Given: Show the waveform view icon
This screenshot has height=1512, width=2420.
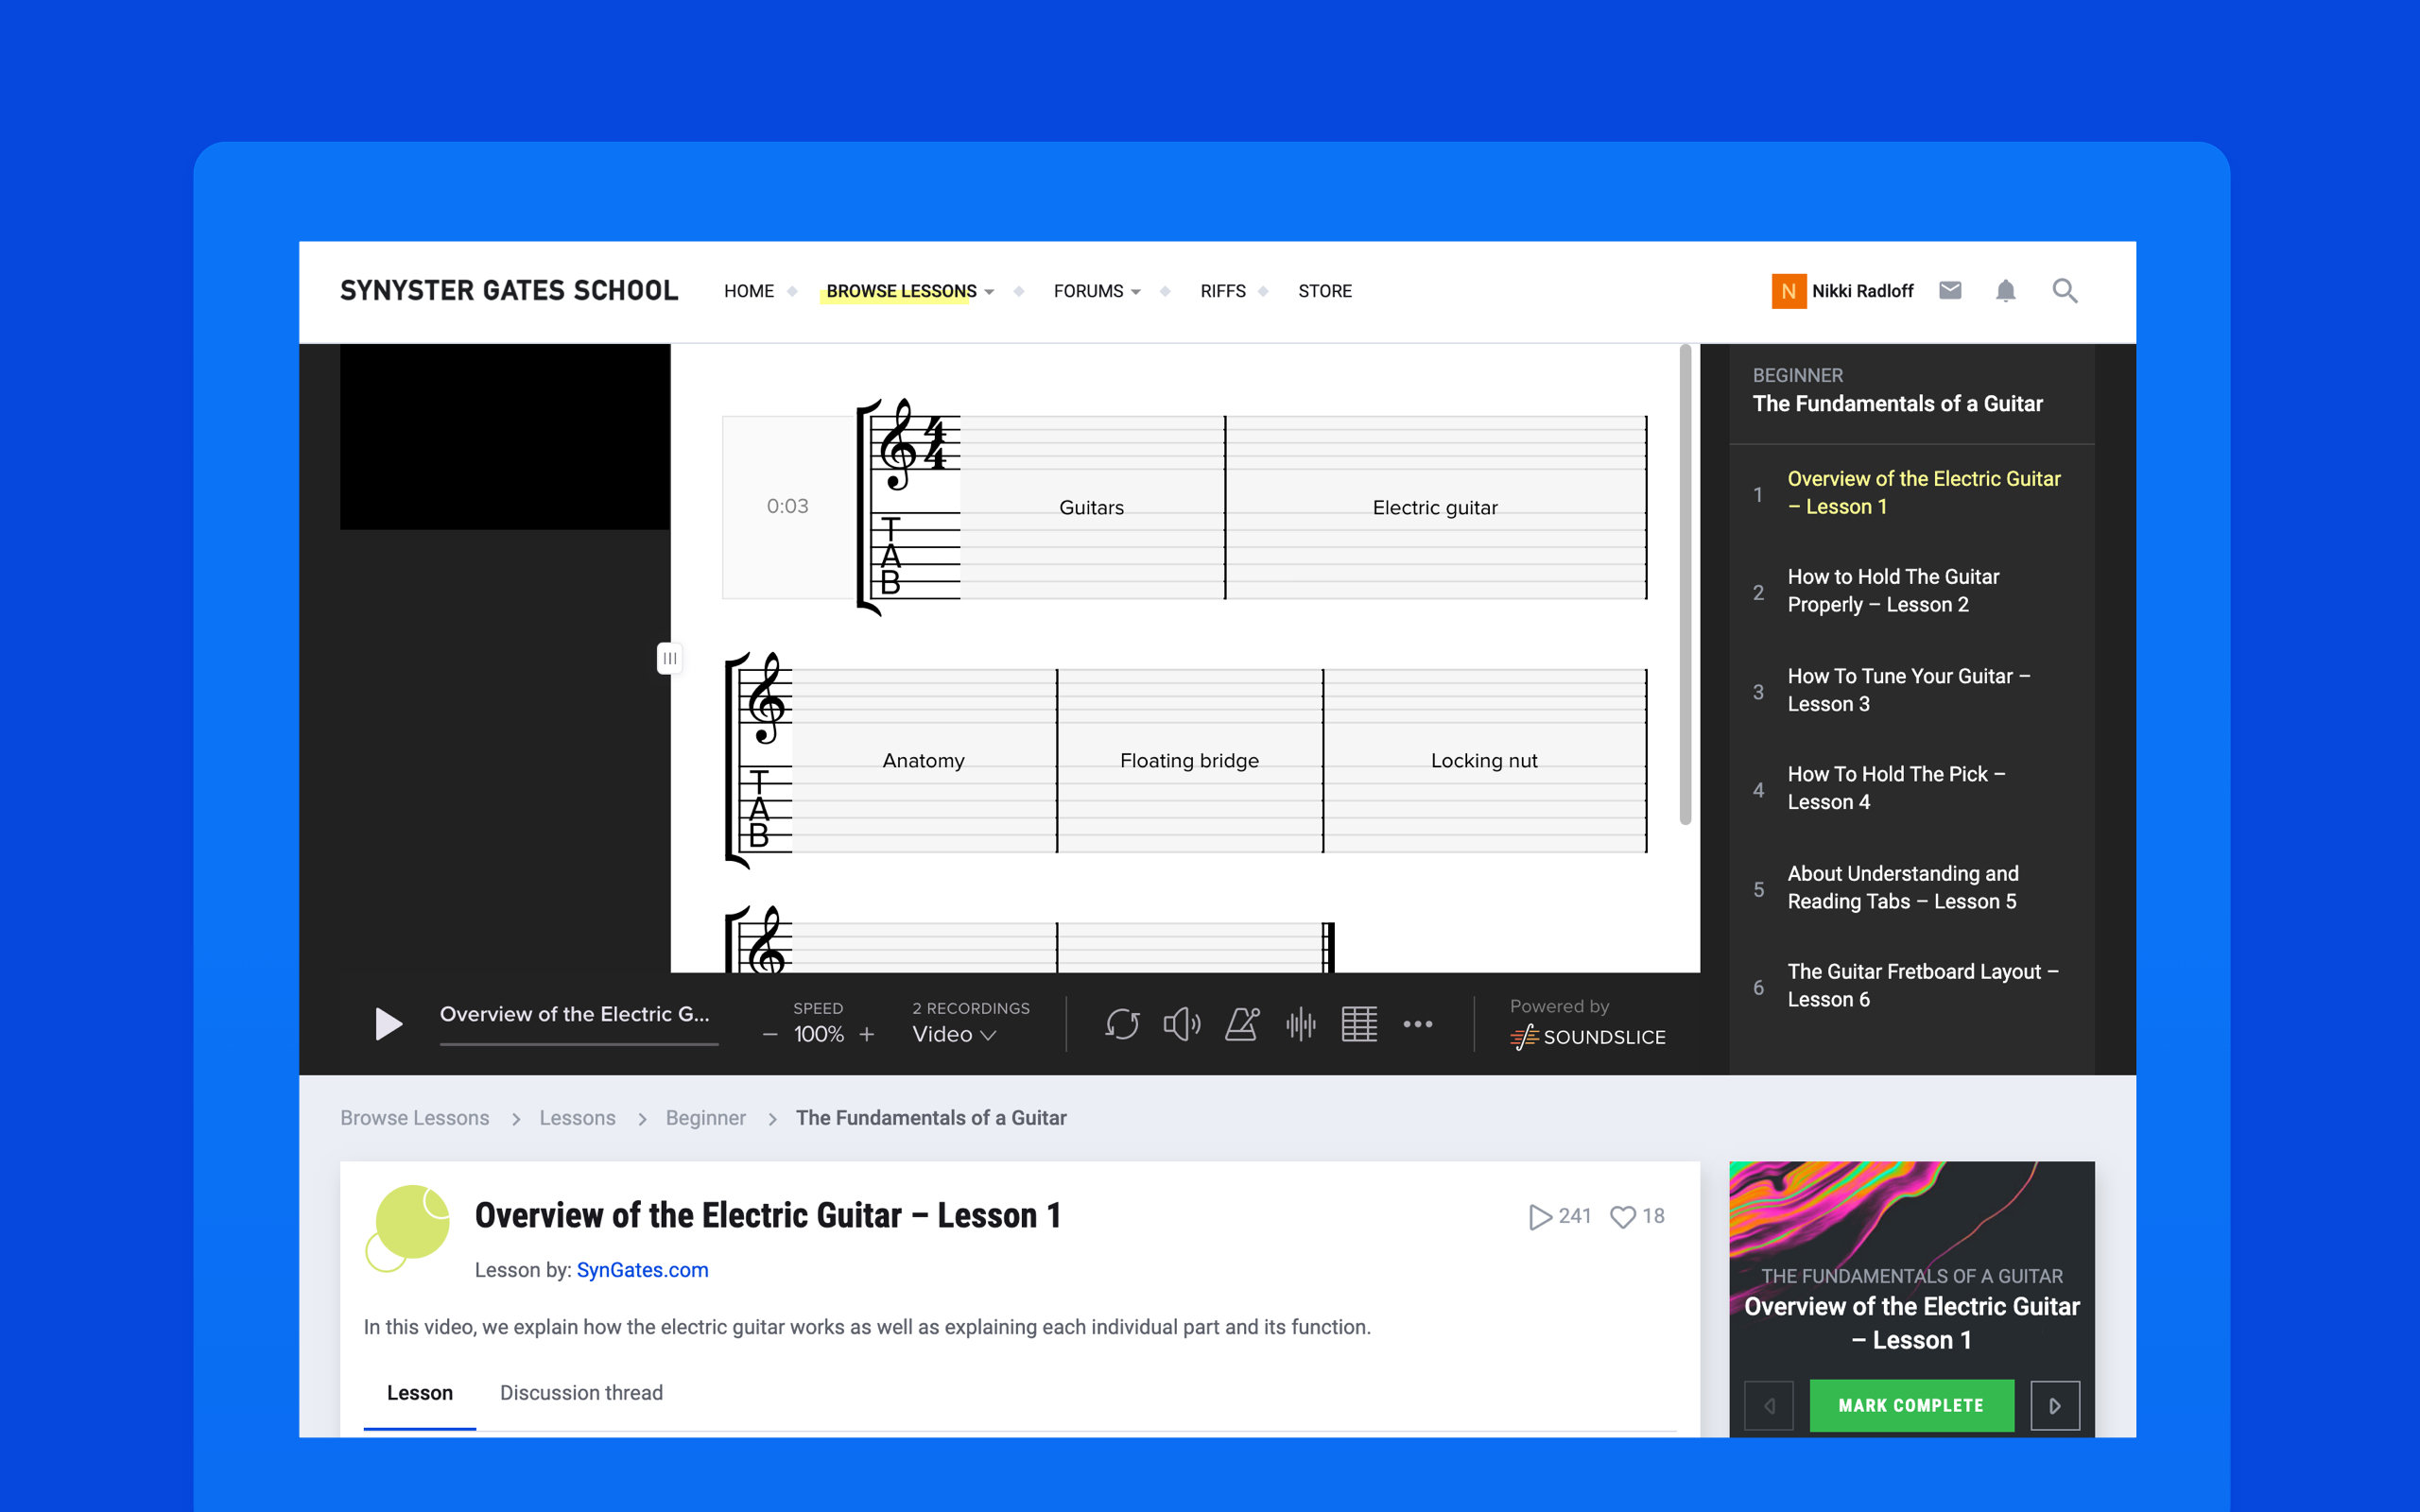Looking at the screenshot, I should [1300, 1024].
